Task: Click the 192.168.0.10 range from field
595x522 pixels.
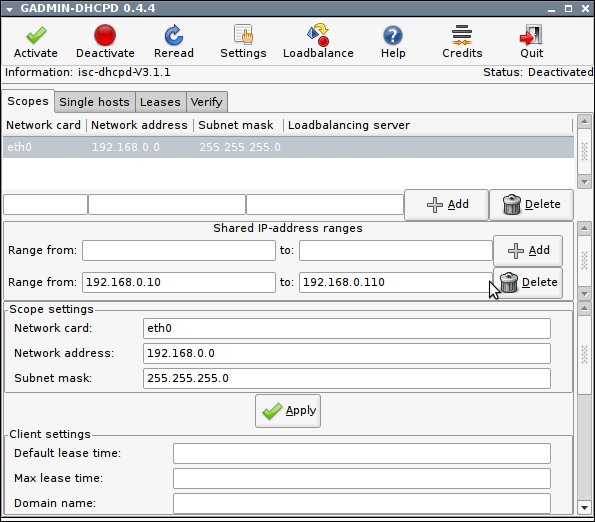Action: (x=179, y=282)
